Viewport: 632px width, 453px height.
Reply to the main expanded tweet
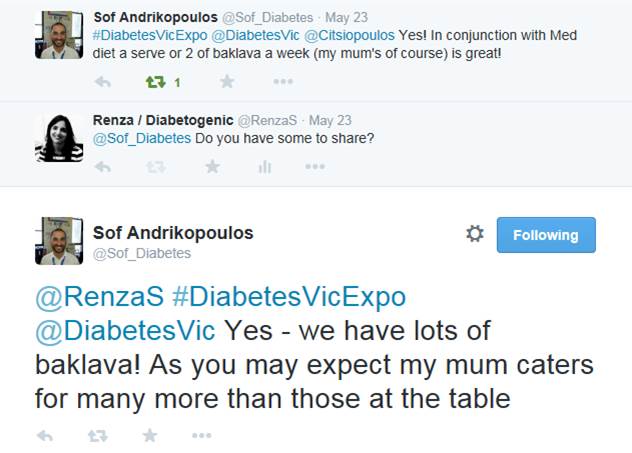pos(45,435)
